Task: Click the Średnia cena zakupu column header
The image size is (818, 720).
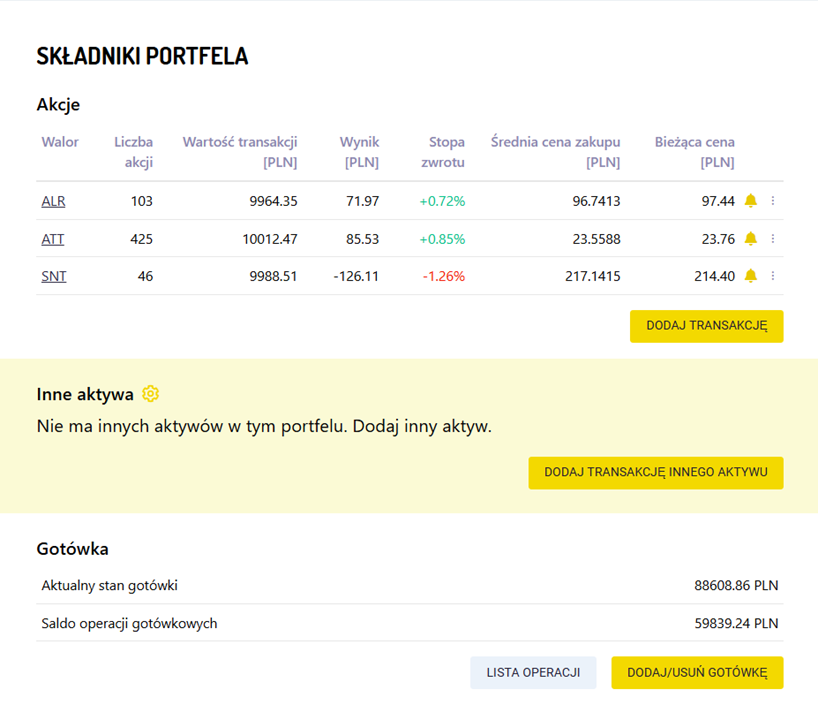Action: tap(555, 152)
